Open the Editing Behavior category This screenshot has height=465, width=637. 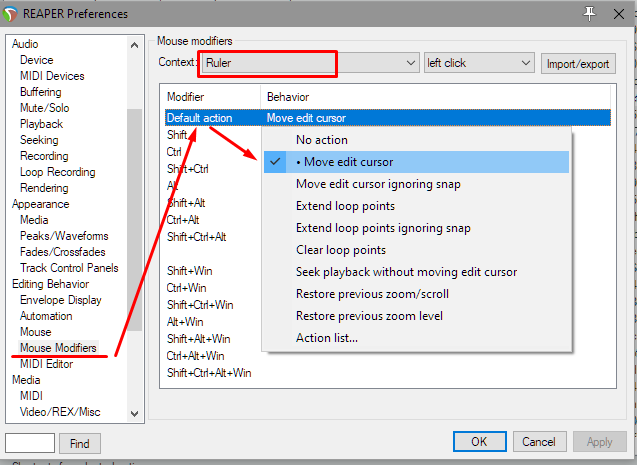coord(50,284)
